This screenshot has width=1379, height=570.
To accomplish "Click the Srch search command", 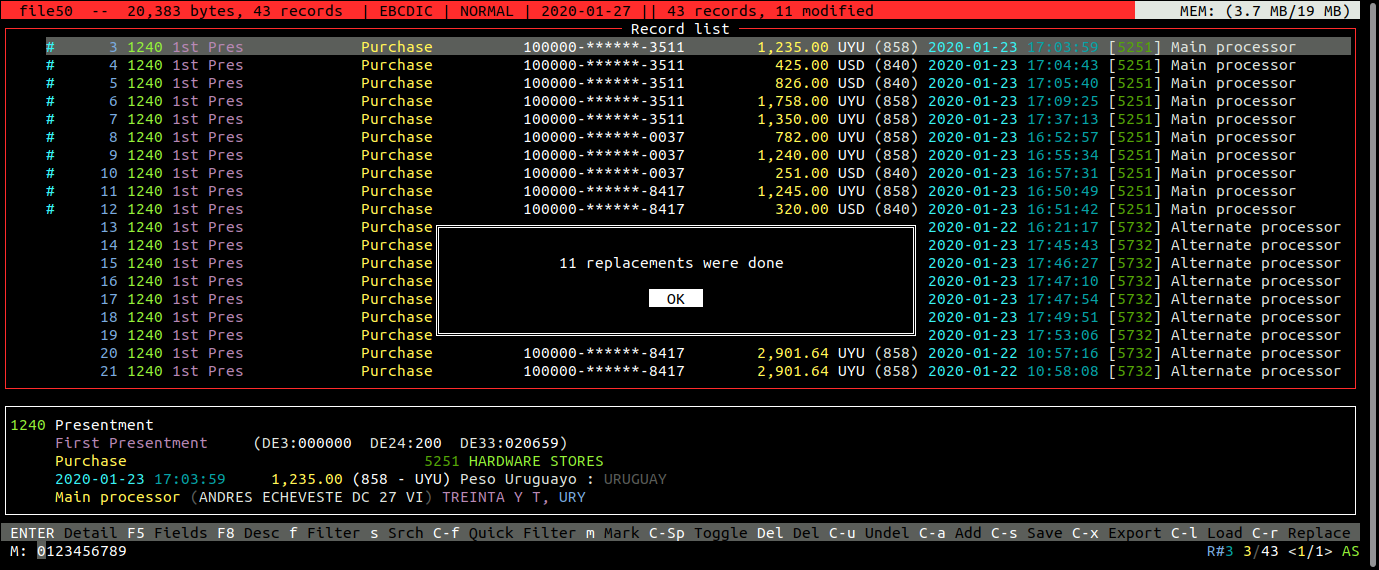I will [405, 533].
